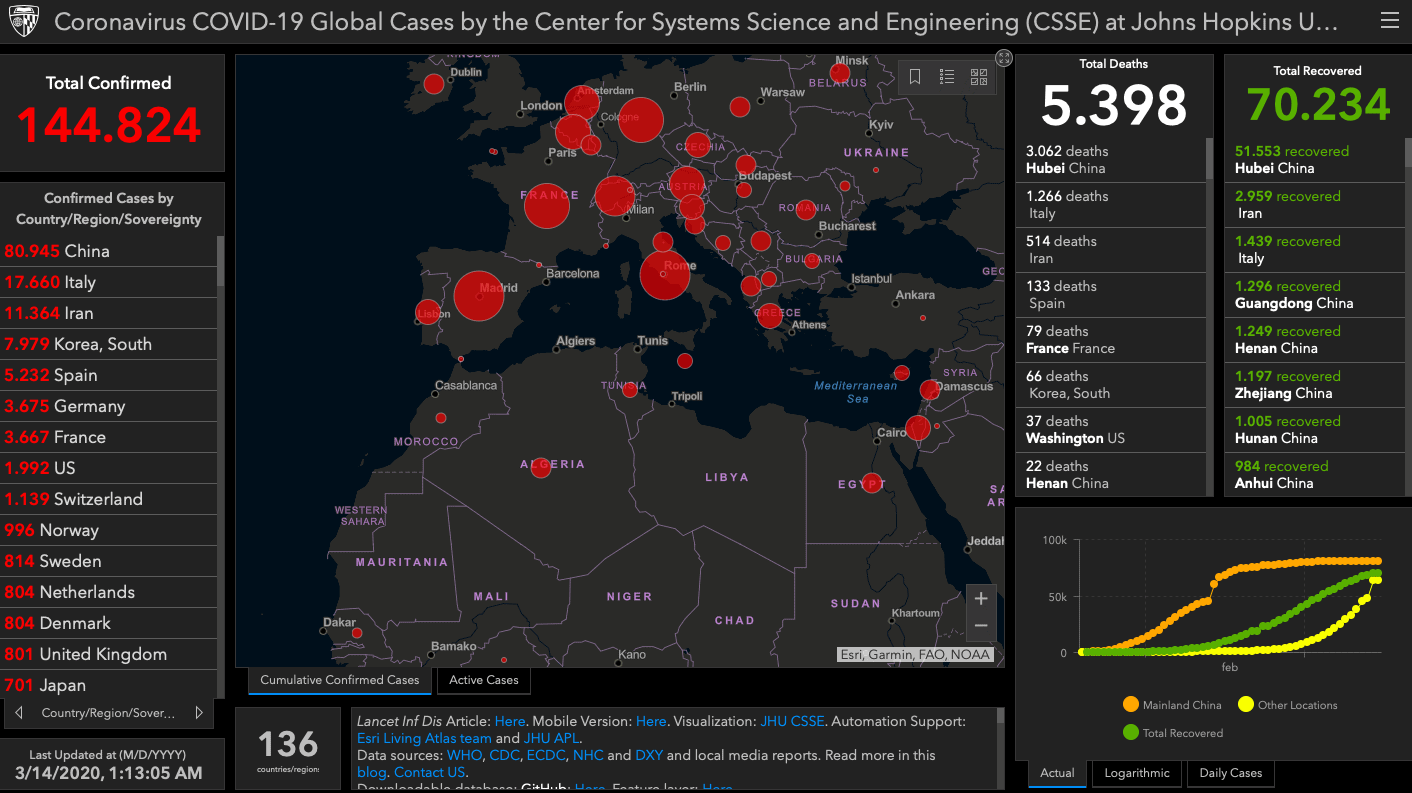Open the CDC data source link
Viewport: 1412px width, 793px height.
point(505,755)
